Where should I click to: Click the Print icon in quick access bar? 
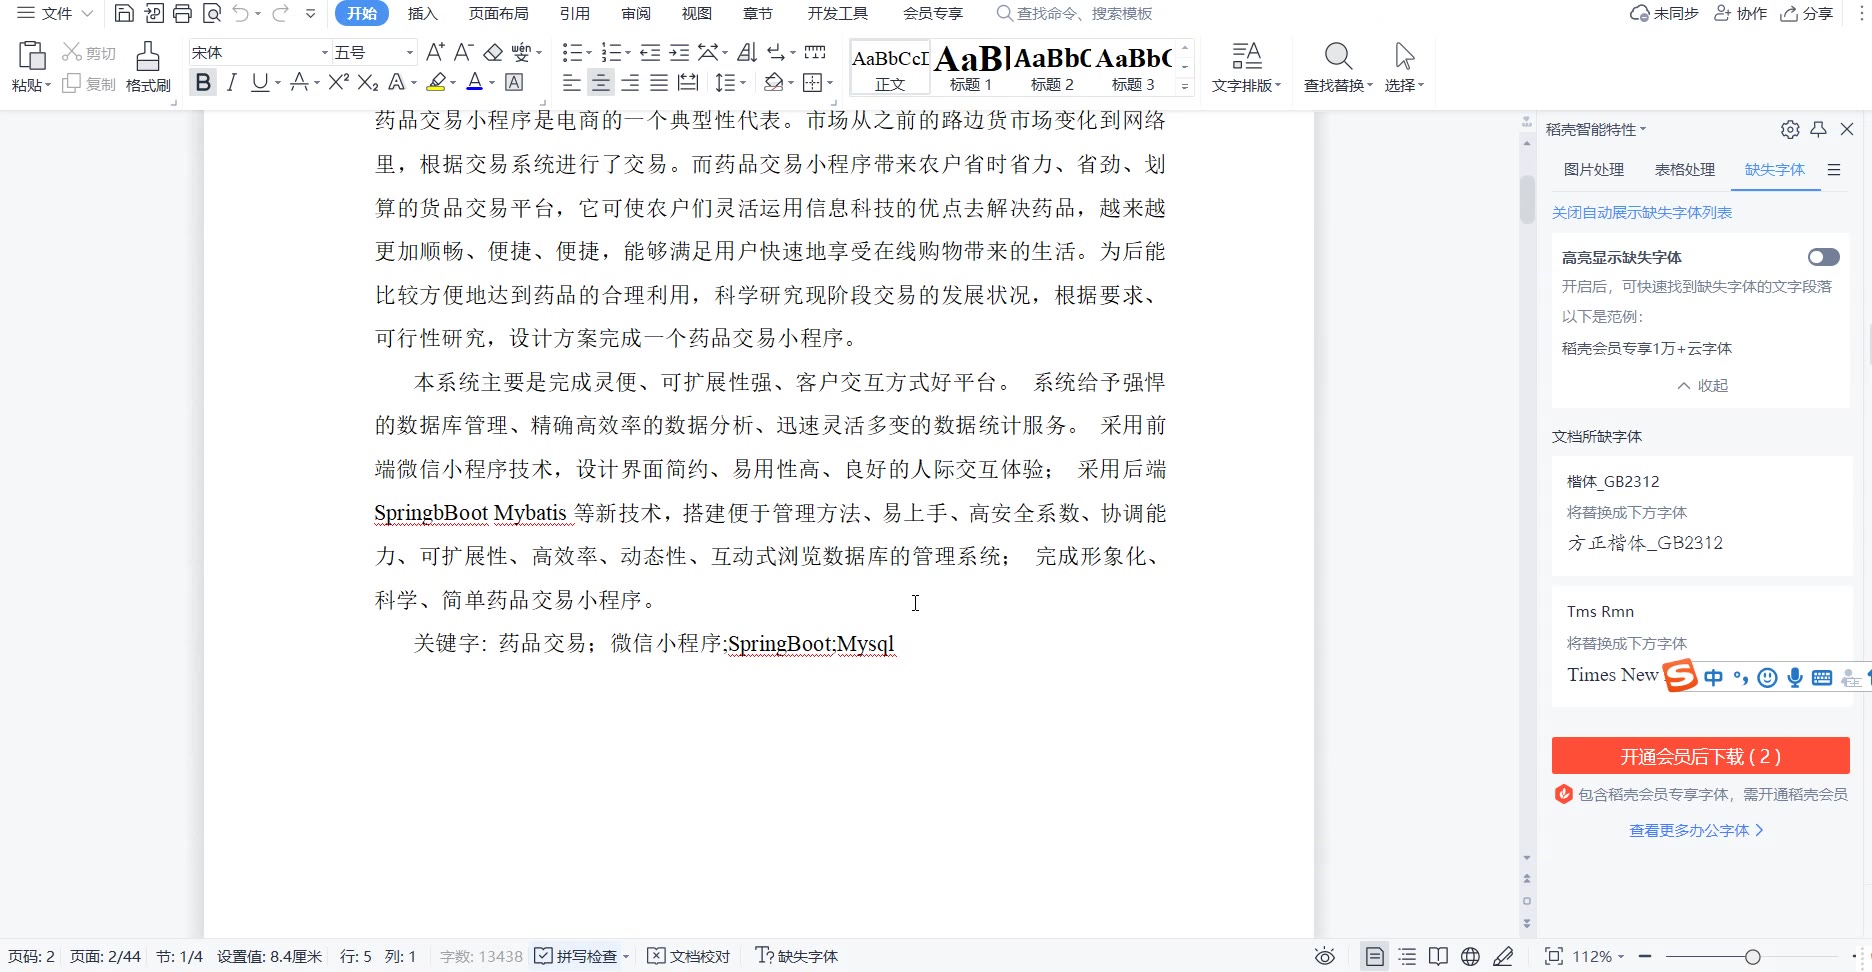tap(182, 13)
